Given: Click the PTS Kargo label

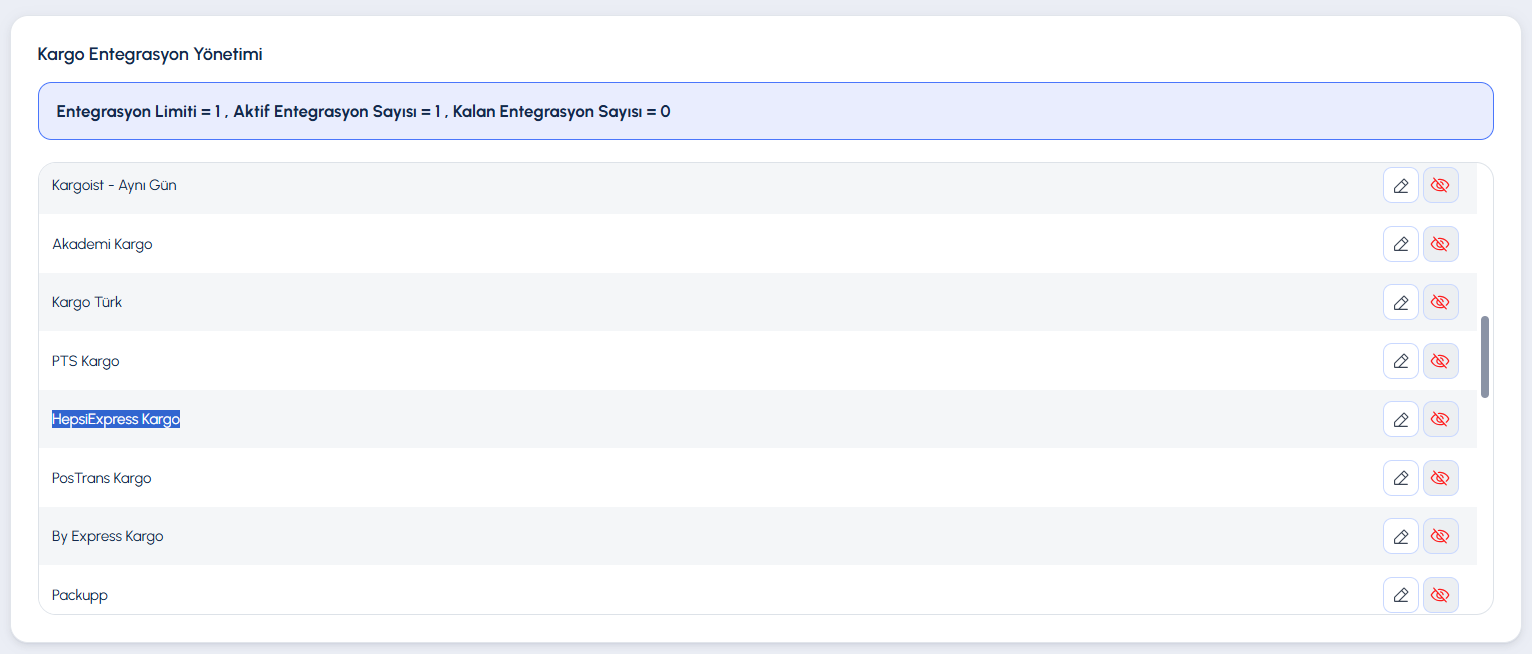Looking at the screenshot, I should pyautogui.click(x=86, y=361).
